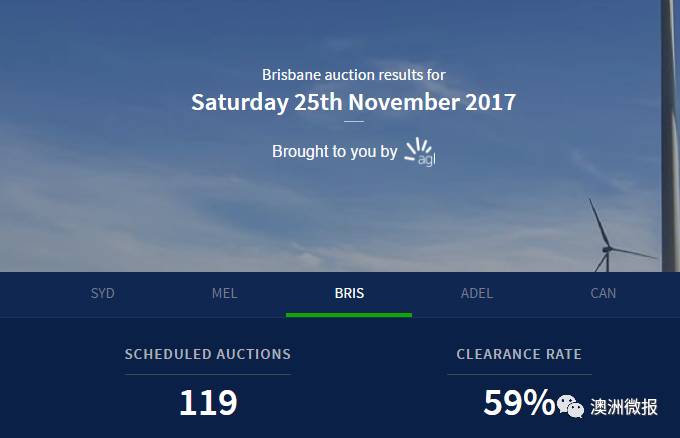This screenshot has height=438, width=680.
Task: Select the active BRIS tab
Action: point(349,294)
